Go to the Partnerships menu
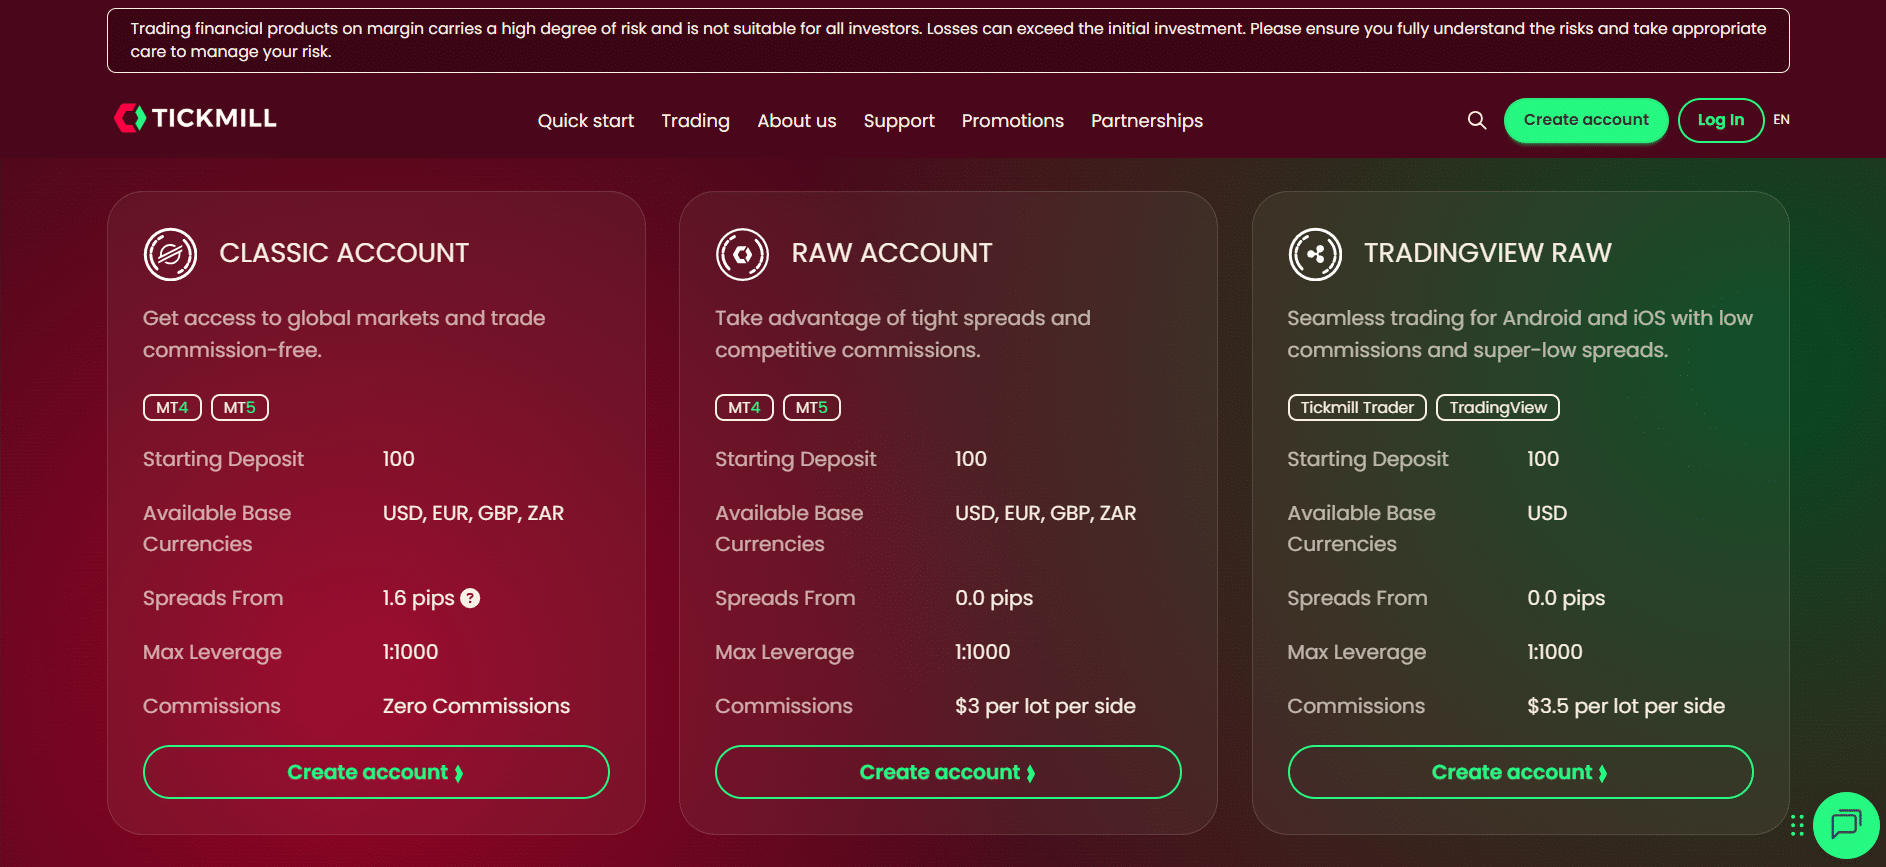1886x867 pixels. (x=1146, y=121)
